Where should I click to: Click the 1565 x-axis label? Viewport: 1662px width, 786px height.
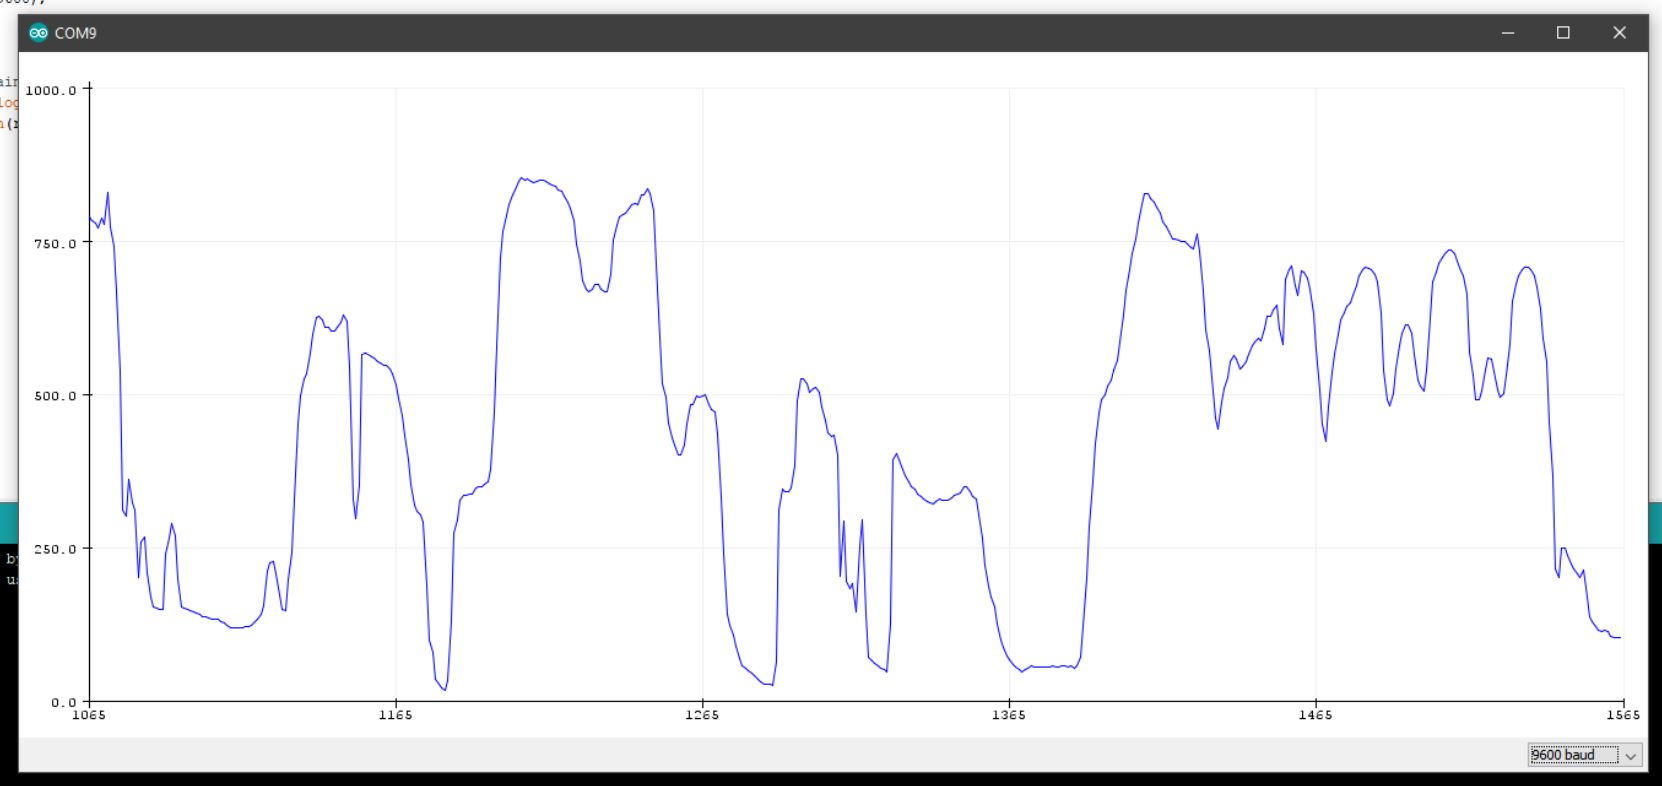click(x=1622, y=715)
